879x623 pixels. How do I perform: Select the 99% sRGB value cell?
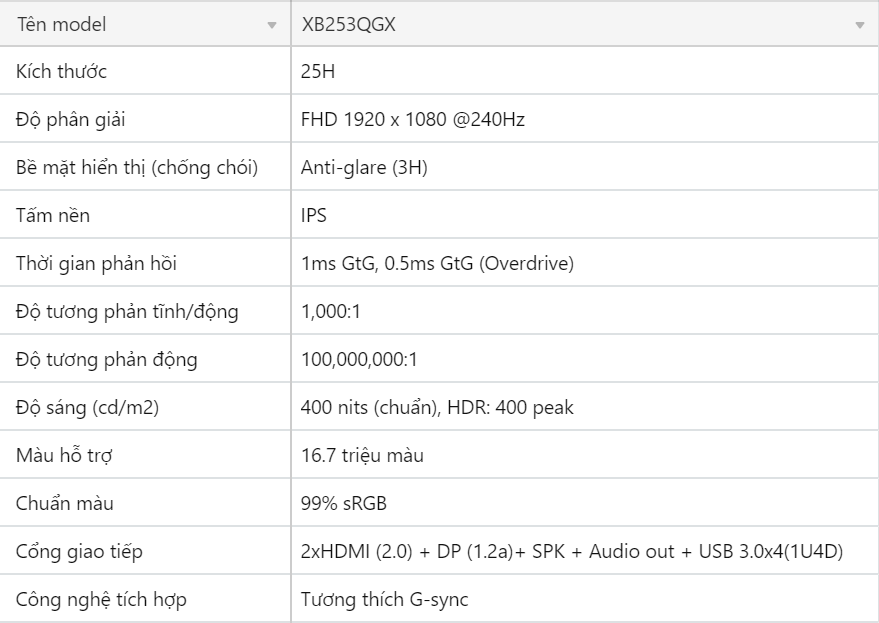(x=585, y=503)
